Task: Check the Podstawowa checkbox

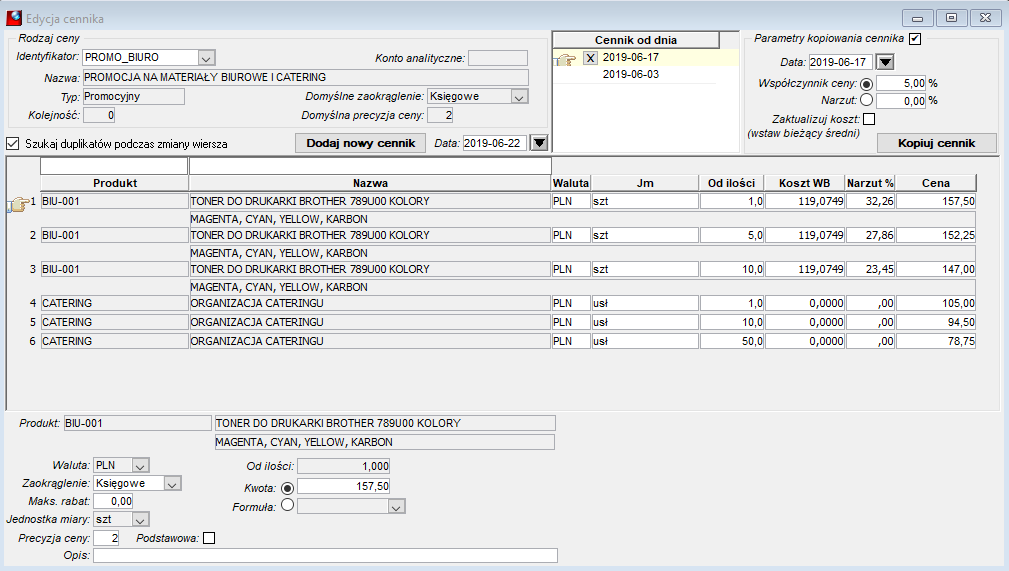Action: click(x=209, y=538)
